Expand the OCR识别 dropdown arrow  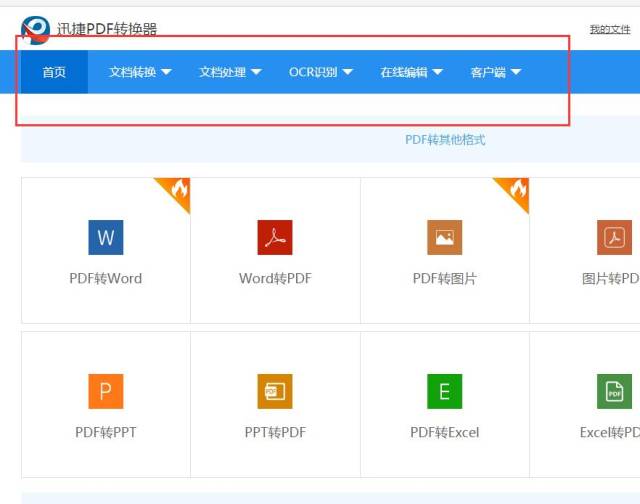[x=347, y=72]
